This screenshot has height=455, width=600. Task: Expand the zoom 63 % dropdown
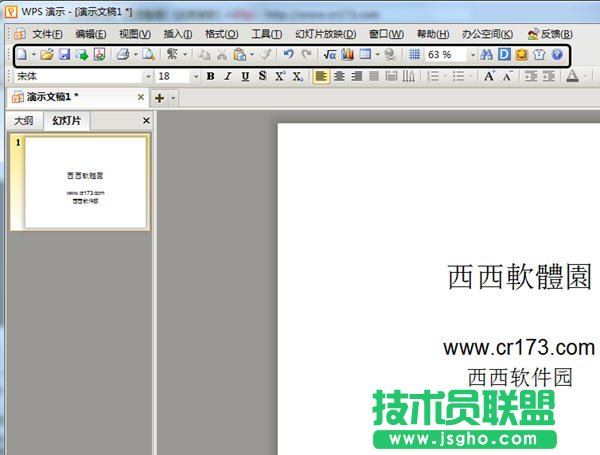coord(473,55)
